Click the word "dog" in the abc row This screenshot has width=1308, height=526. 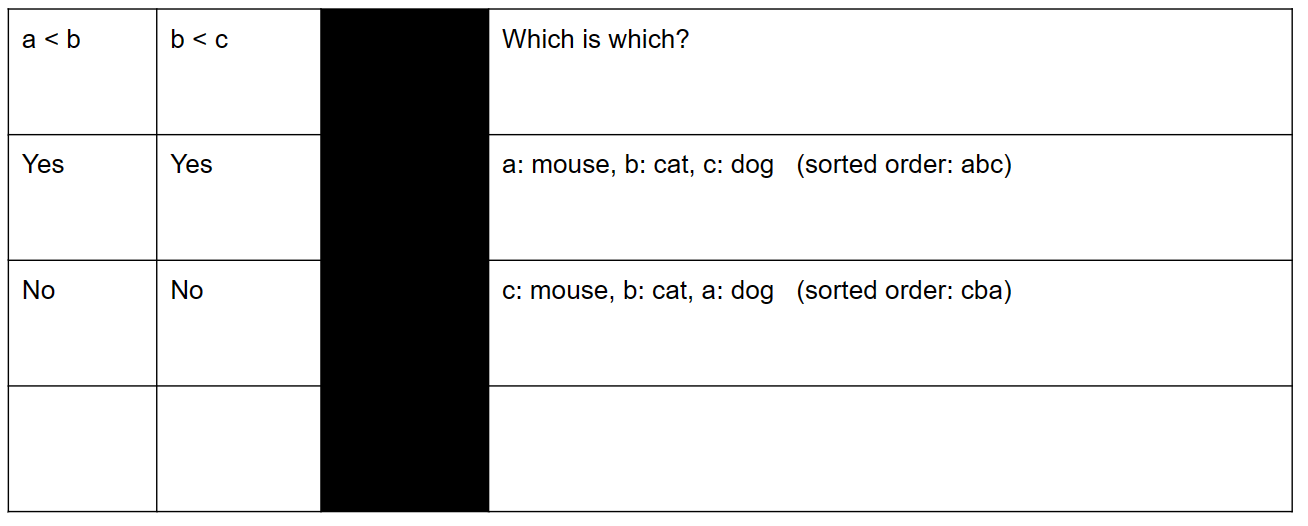click(x=752, y=165)
